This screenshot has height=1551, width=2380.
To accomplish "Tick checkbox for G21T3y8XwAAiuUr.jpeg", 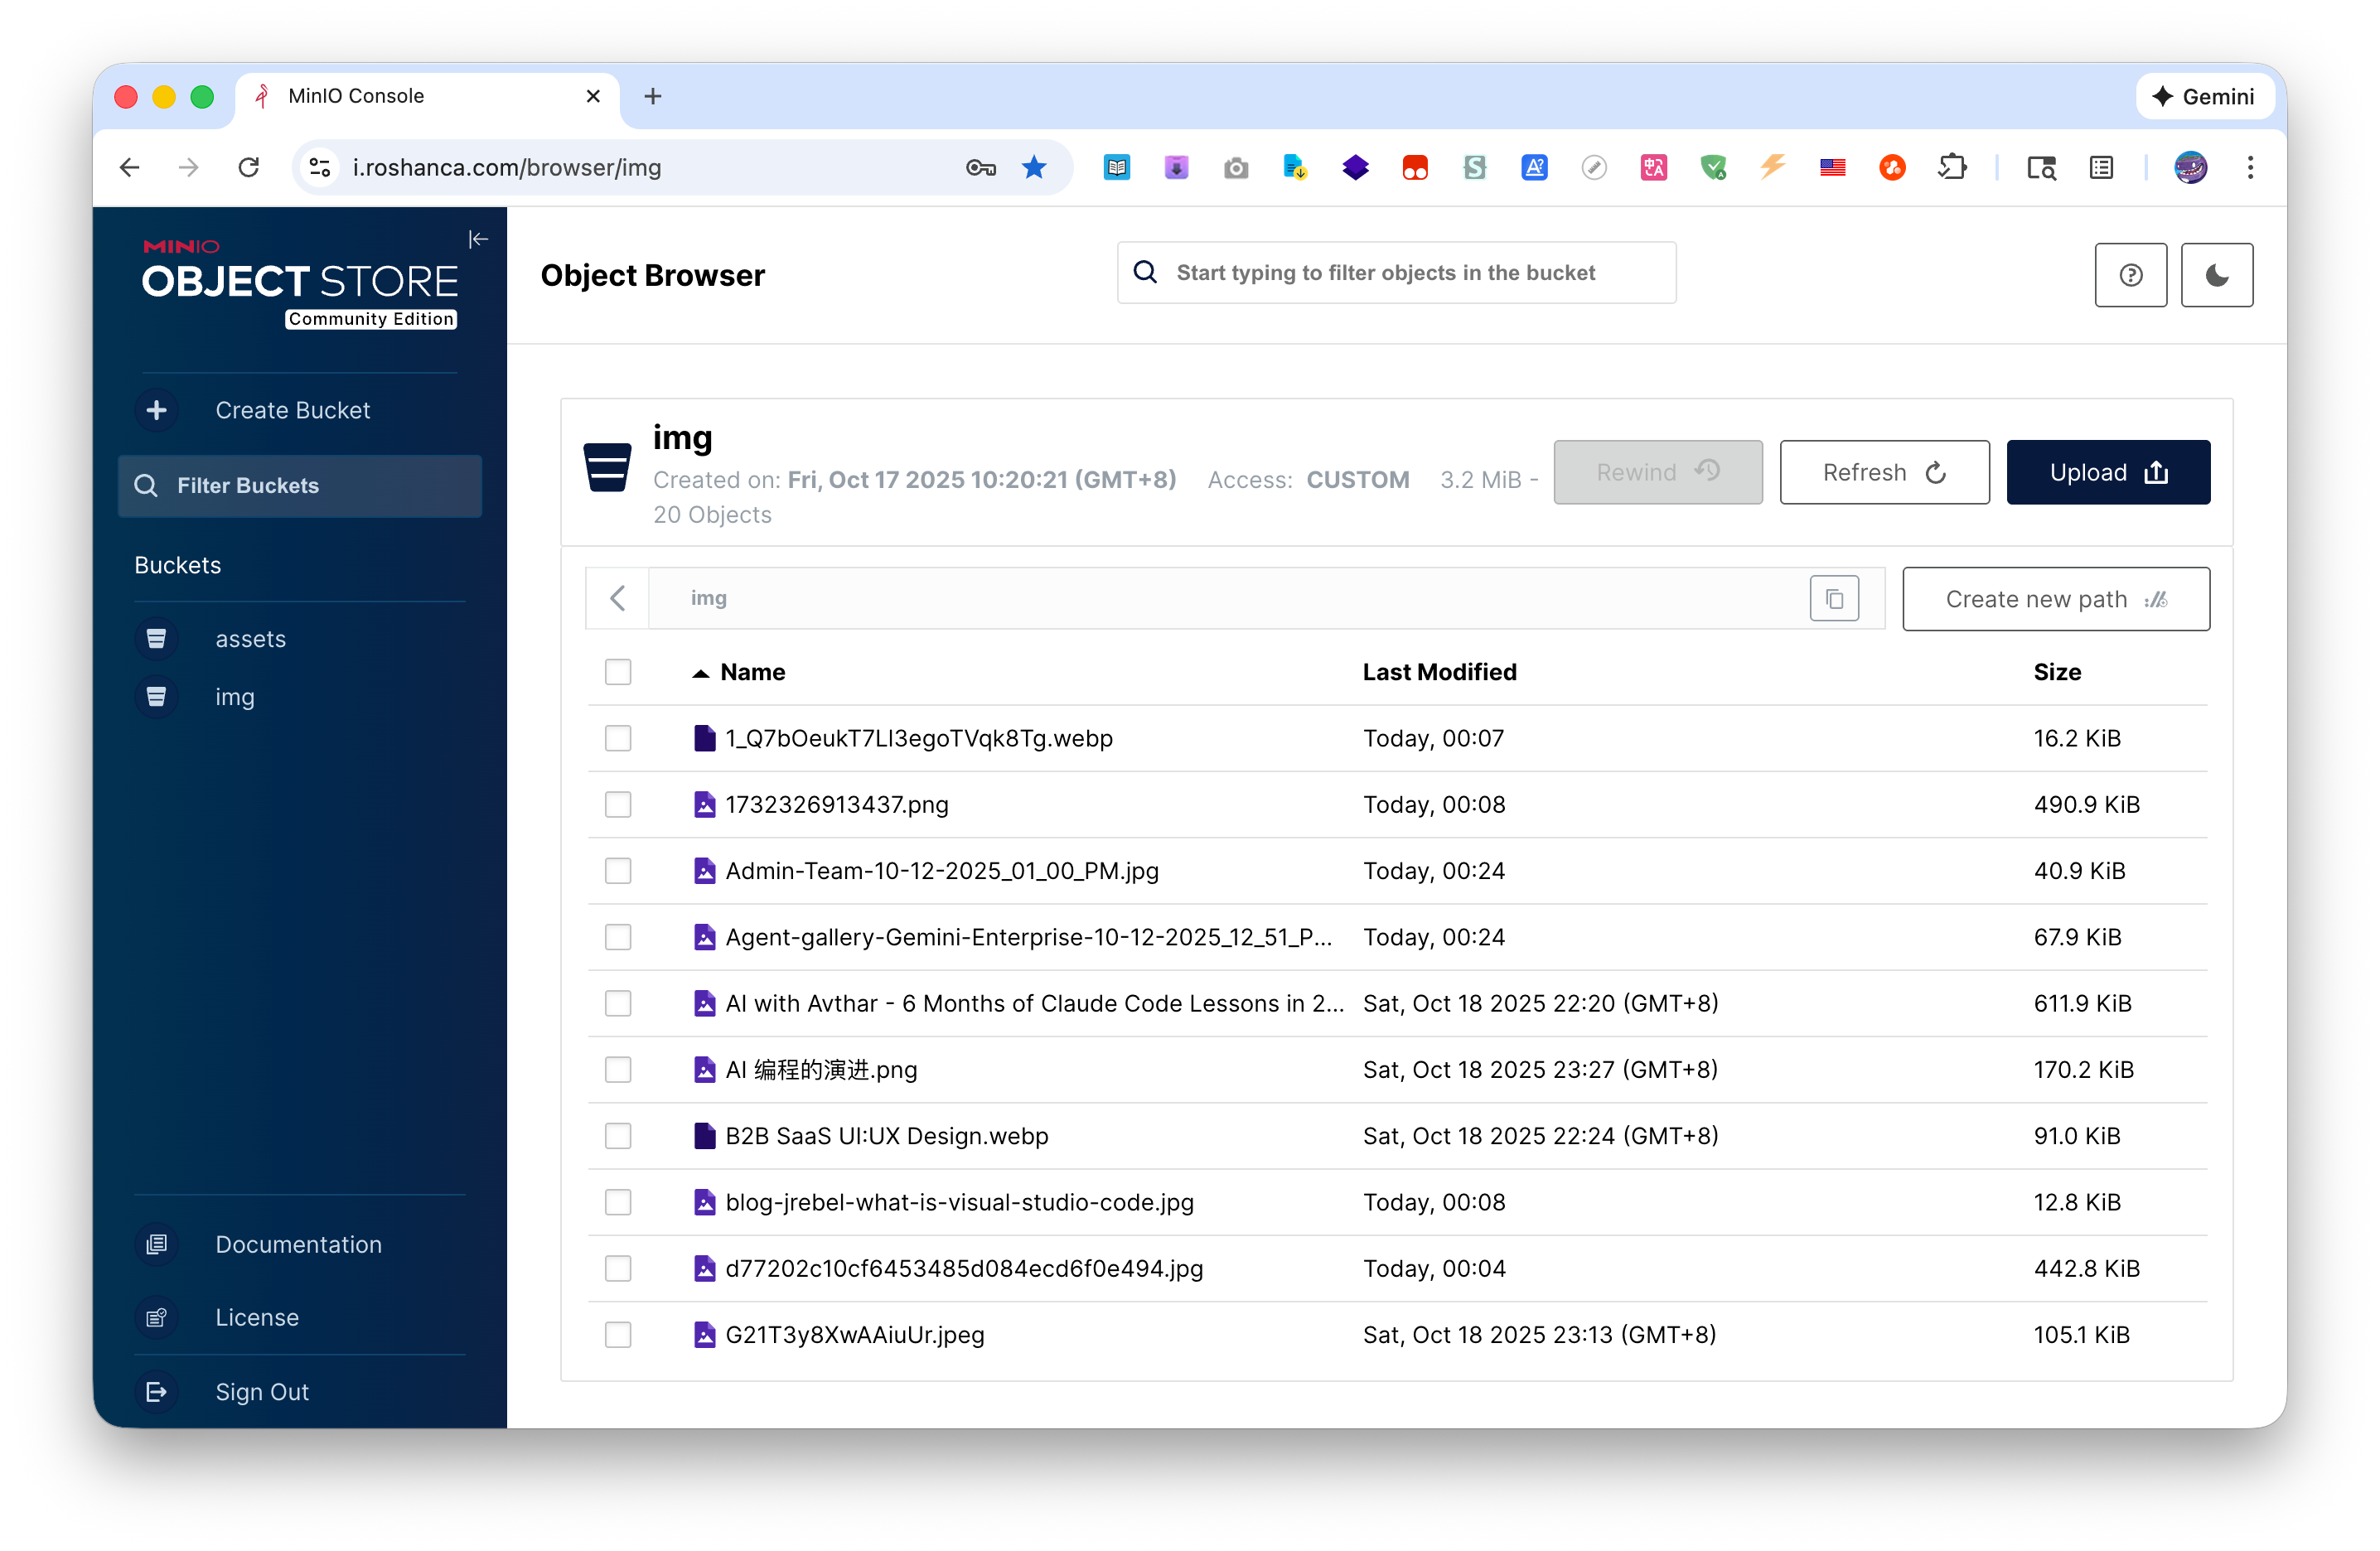I will click(618, 1334).
